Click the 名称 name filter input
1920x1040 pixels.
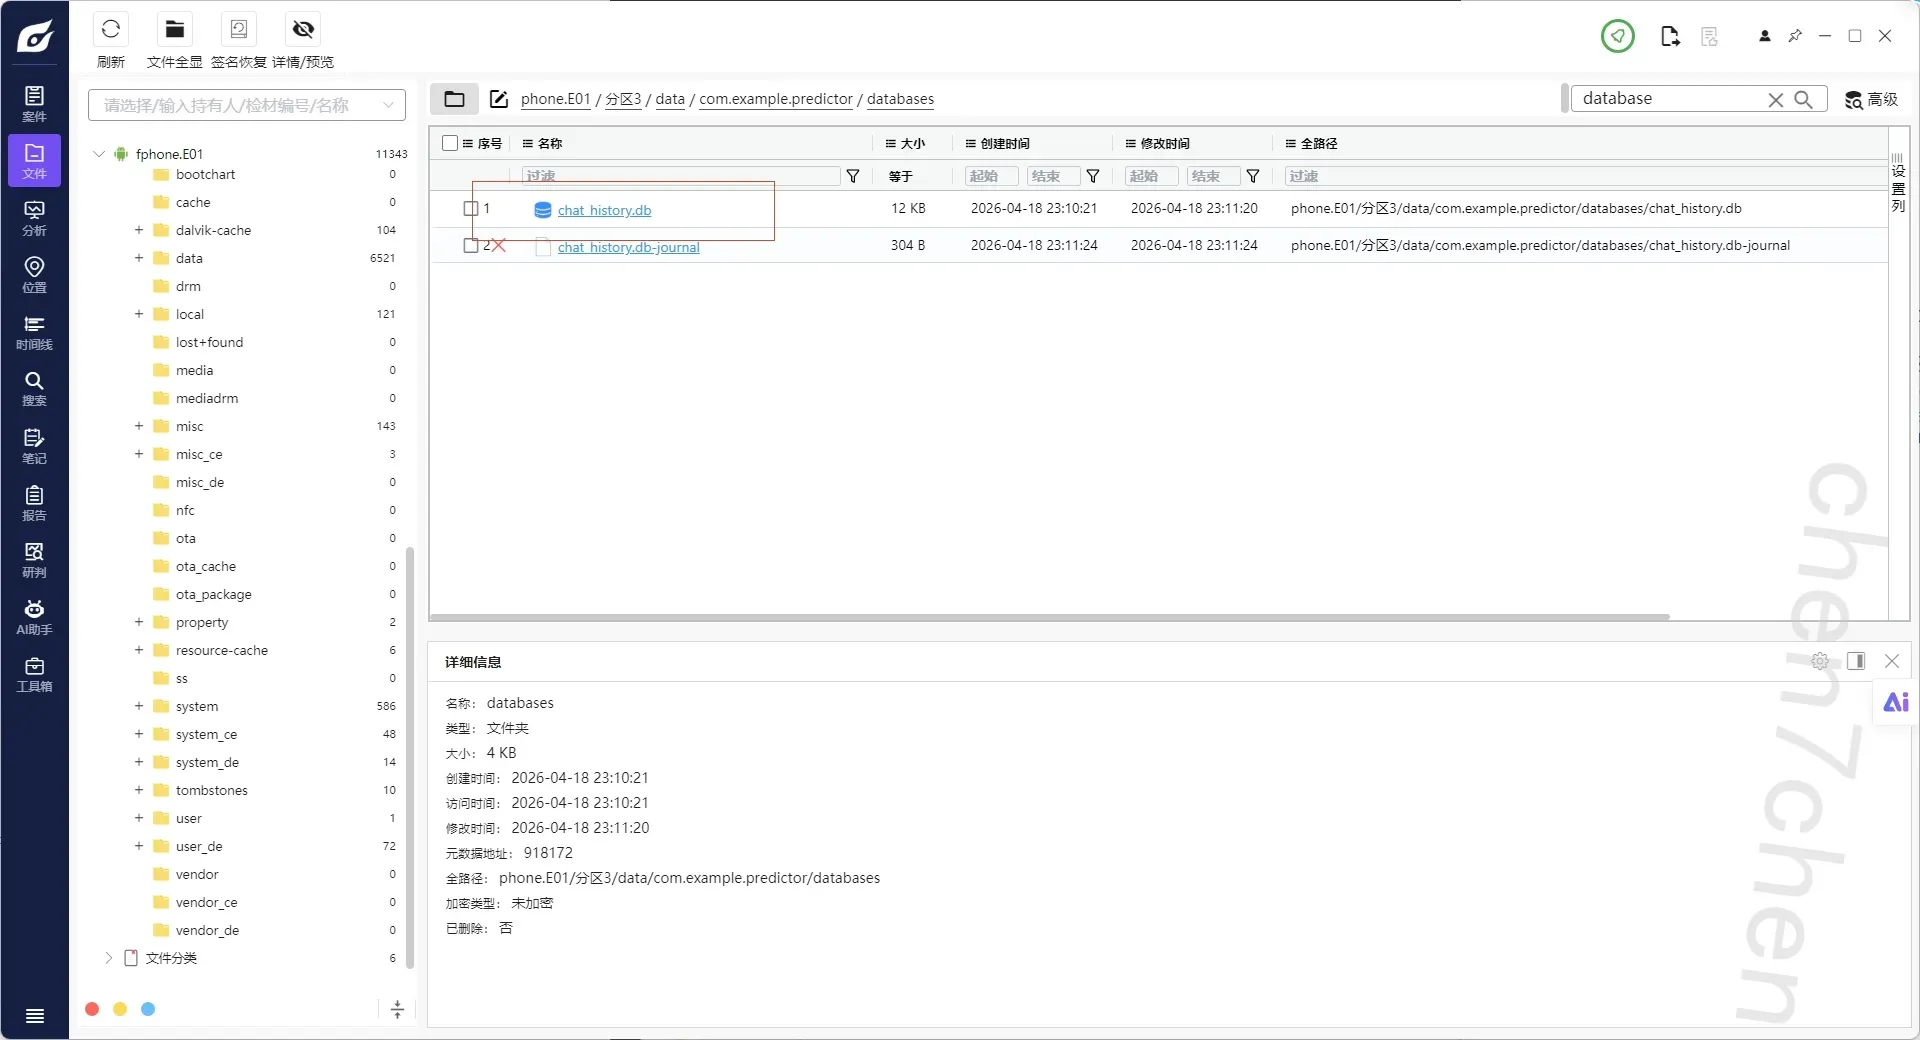[x=681, y=176]
